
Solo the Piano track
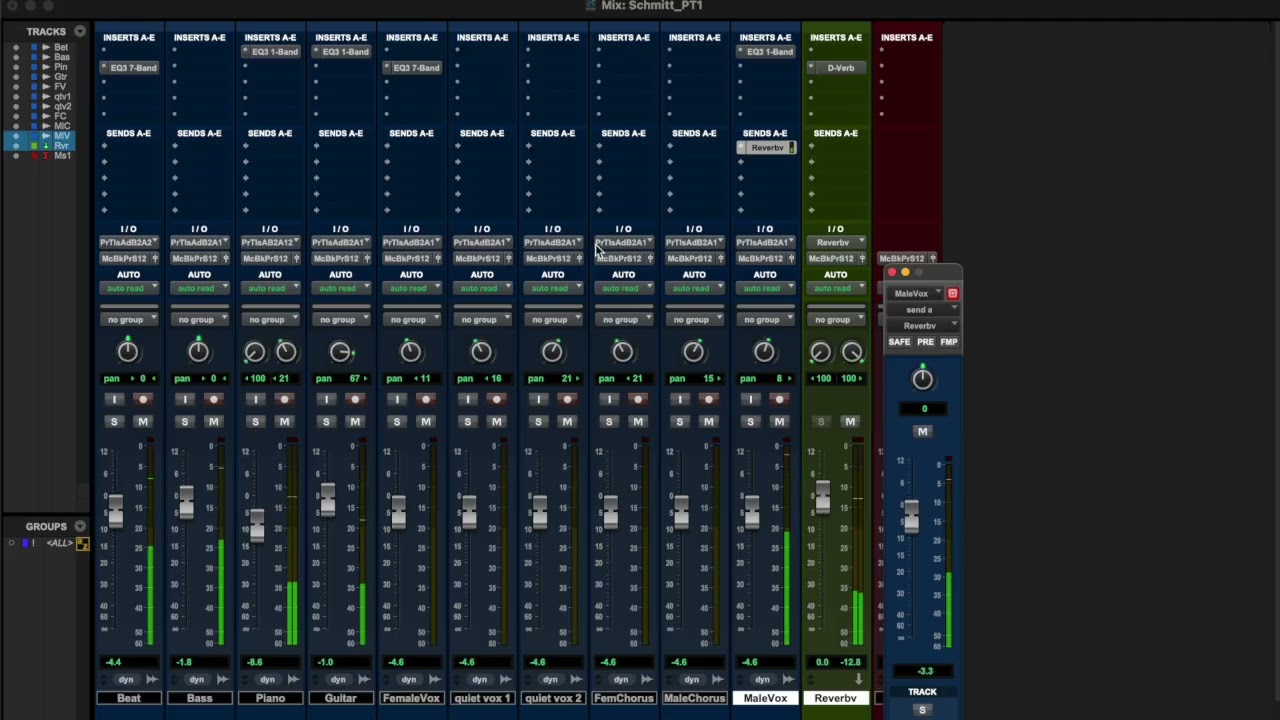click(x=255, y=422)
